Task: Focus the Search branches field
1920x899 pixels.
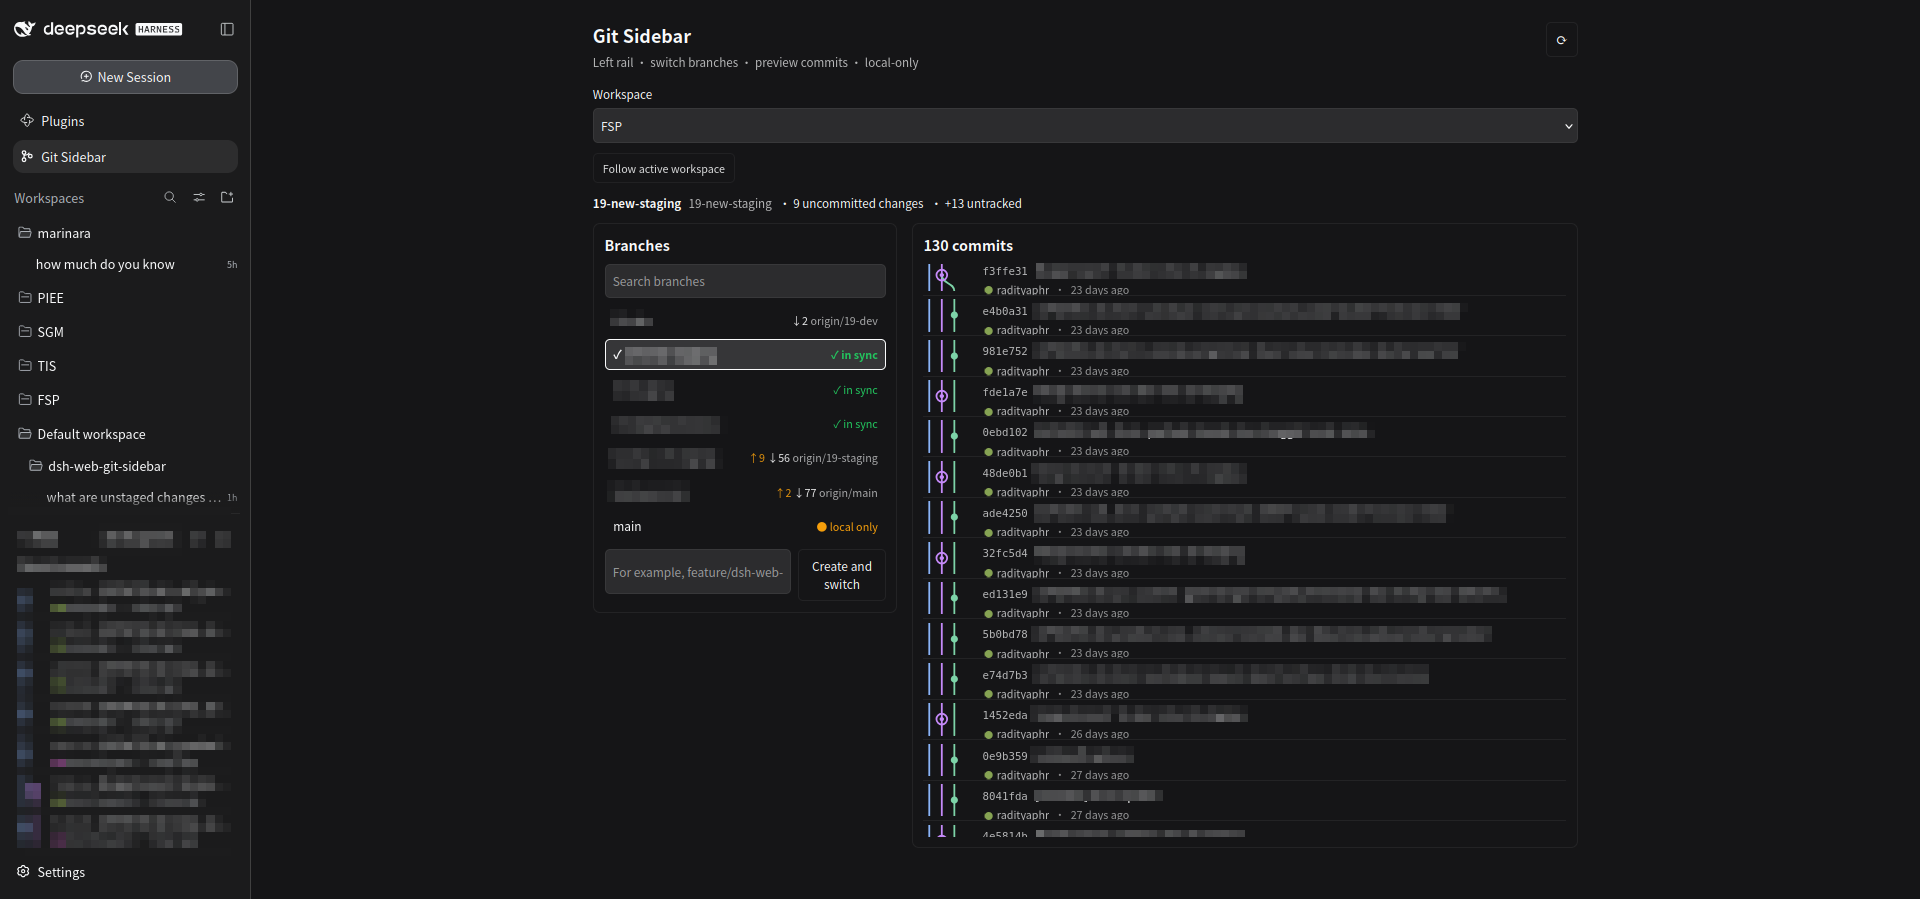Action: [745, 281]
